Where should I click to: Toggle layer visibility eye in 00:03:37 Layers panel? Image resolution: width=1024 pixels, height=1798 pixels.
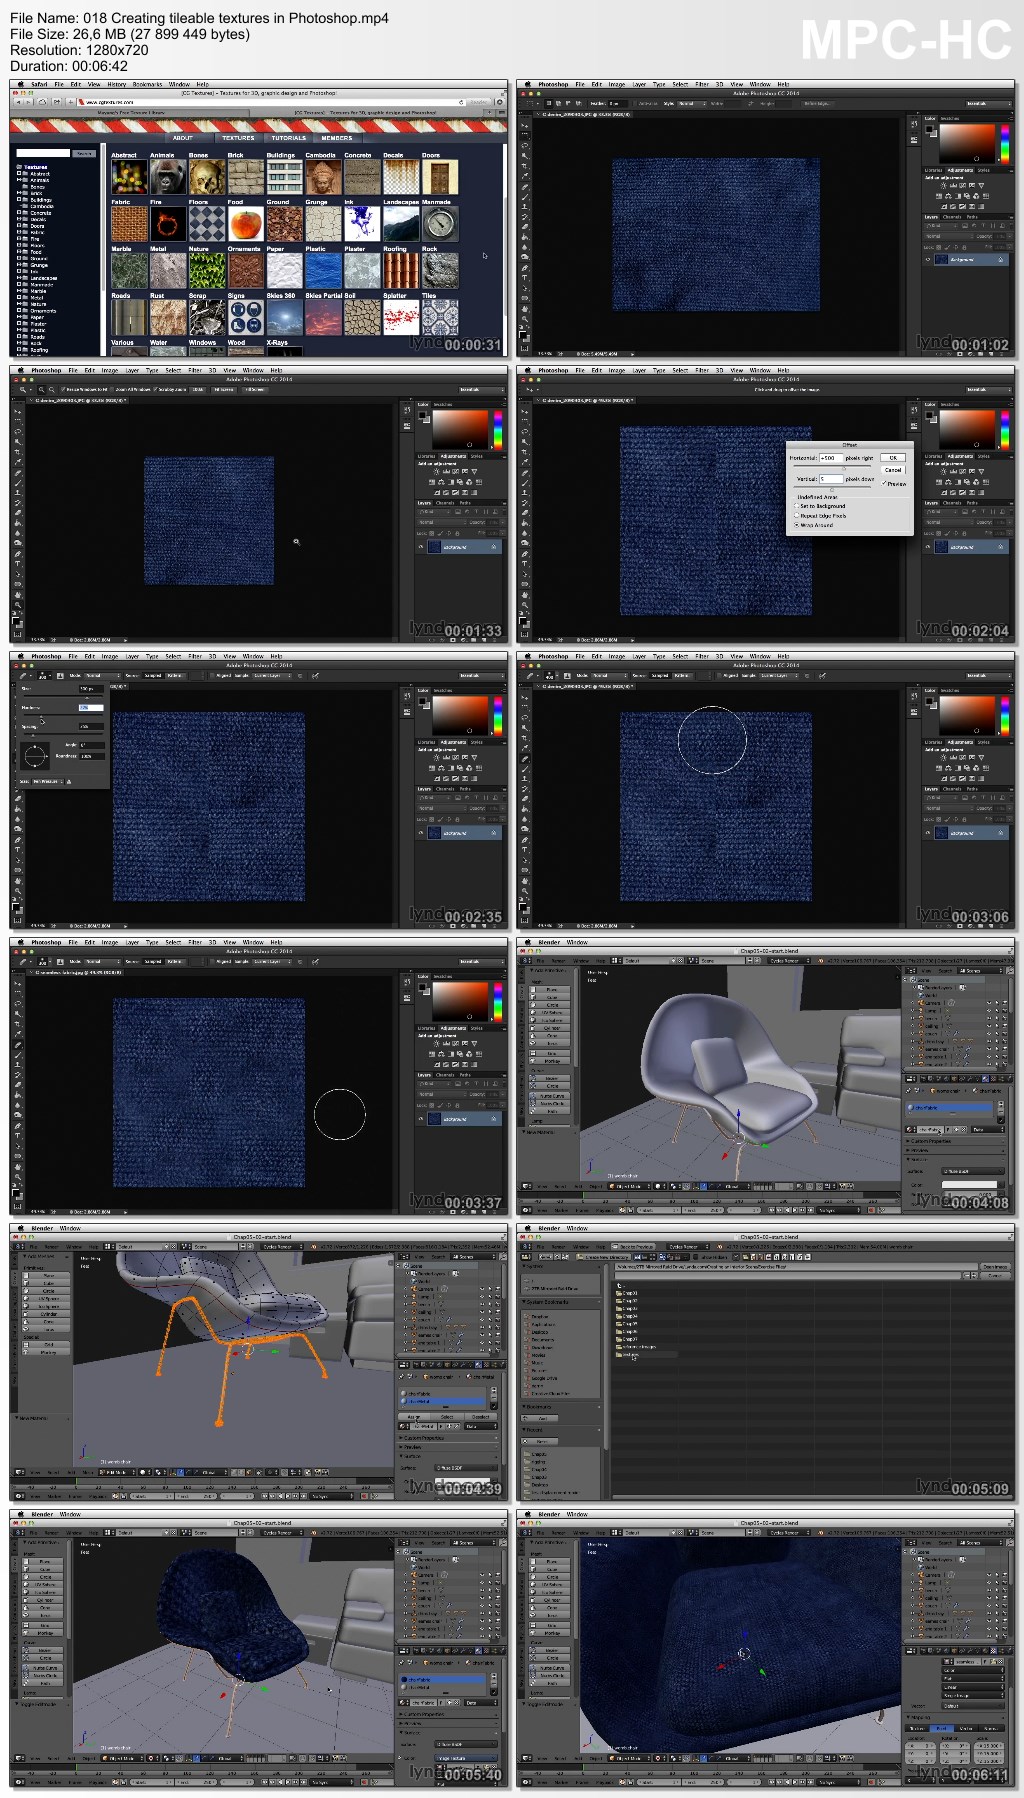[420, 1119]
